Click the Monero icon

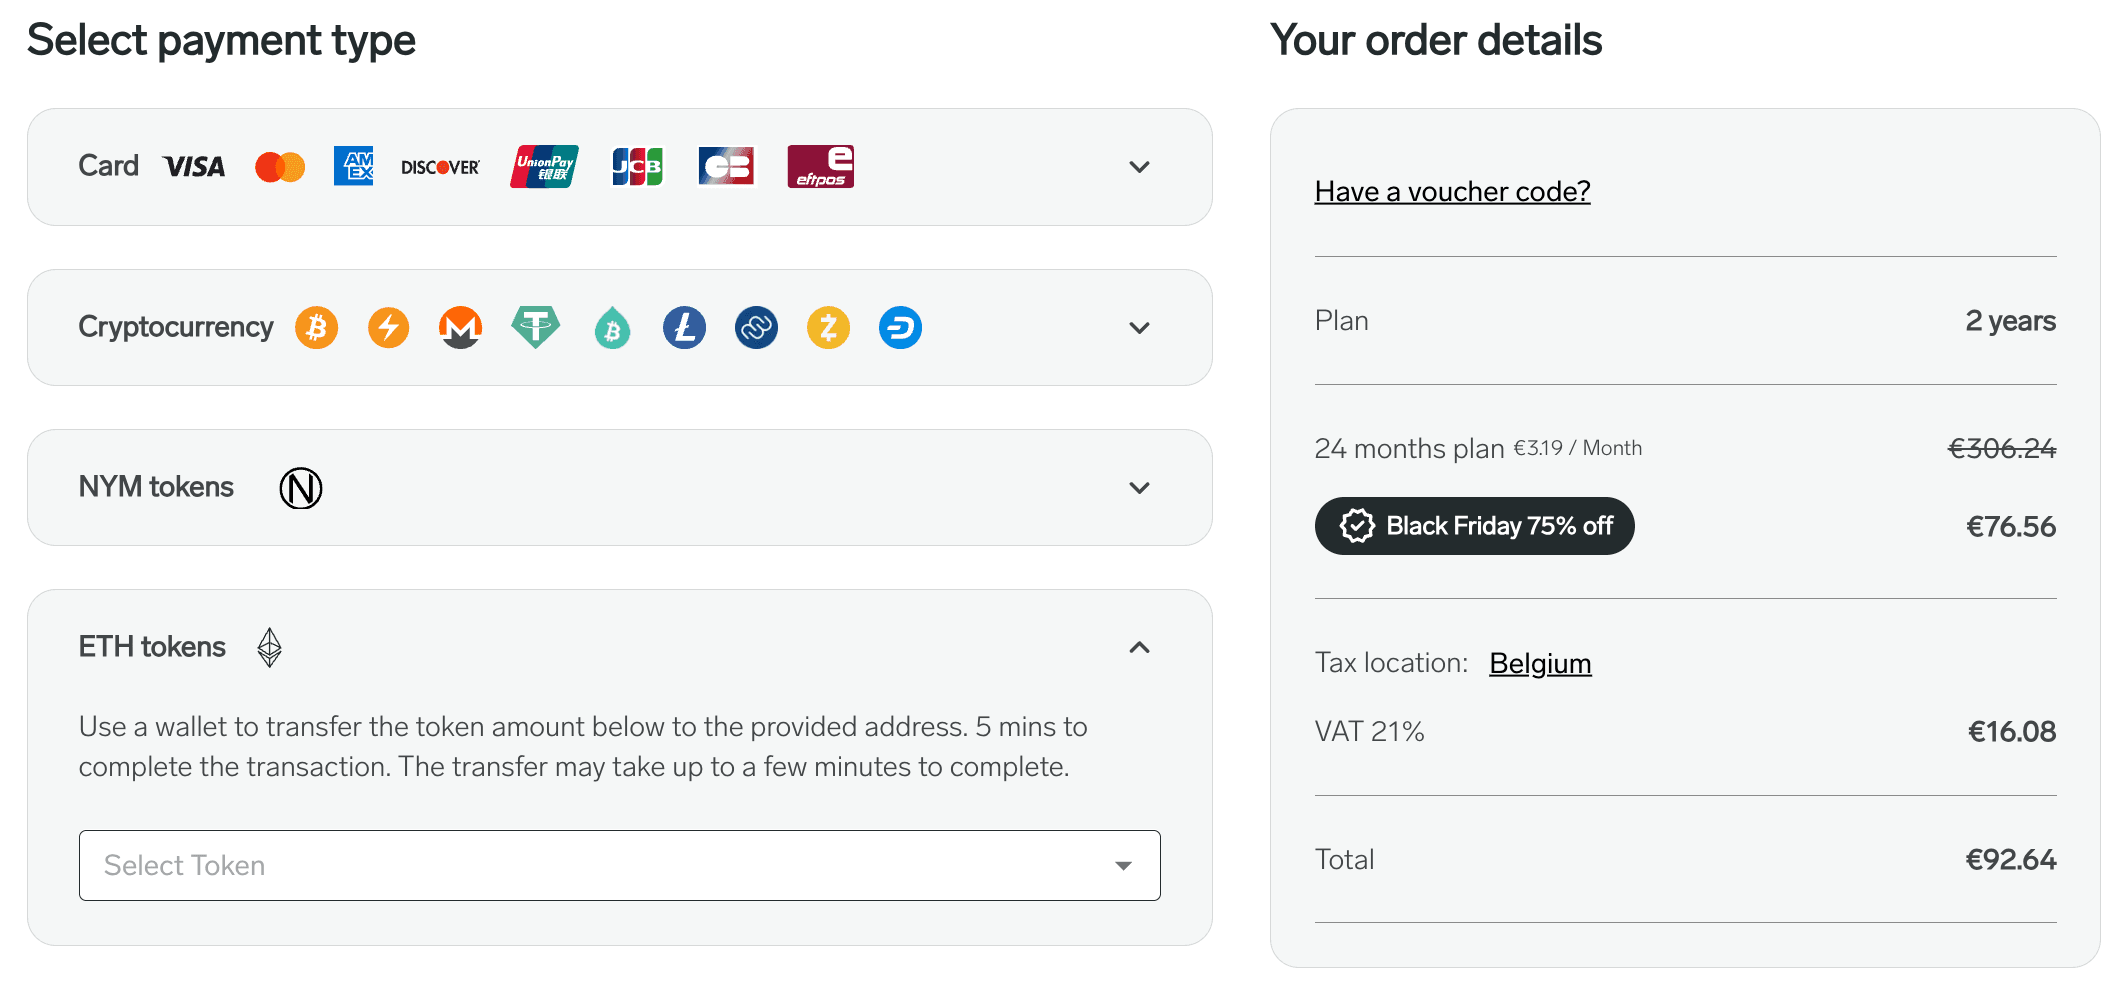tap(460, 328)
